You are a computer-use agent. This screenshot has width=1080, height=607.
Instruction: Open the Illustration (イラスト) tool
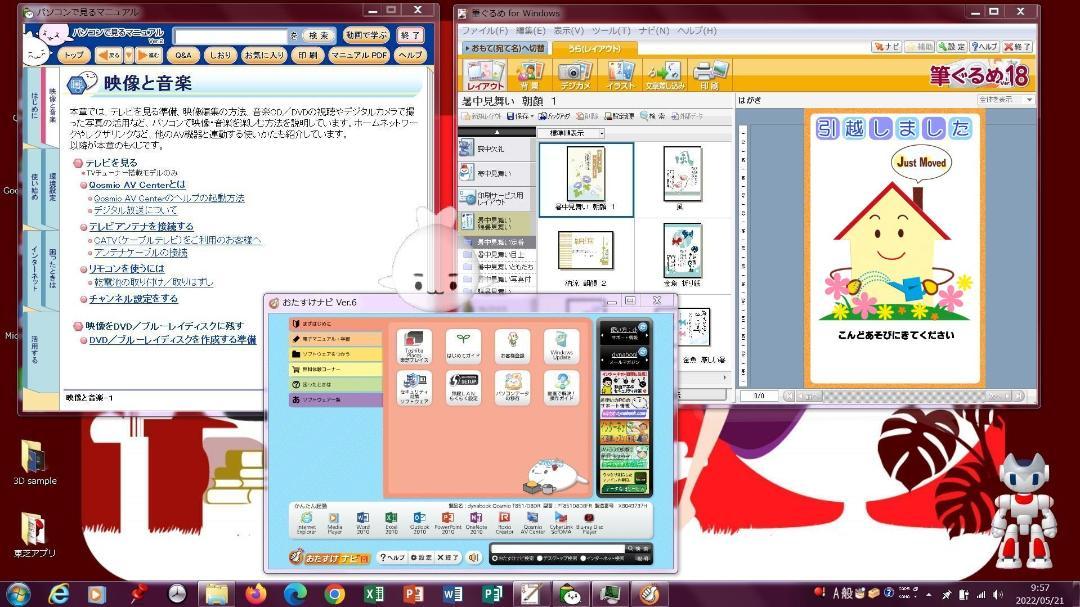(x=621, y=75)
